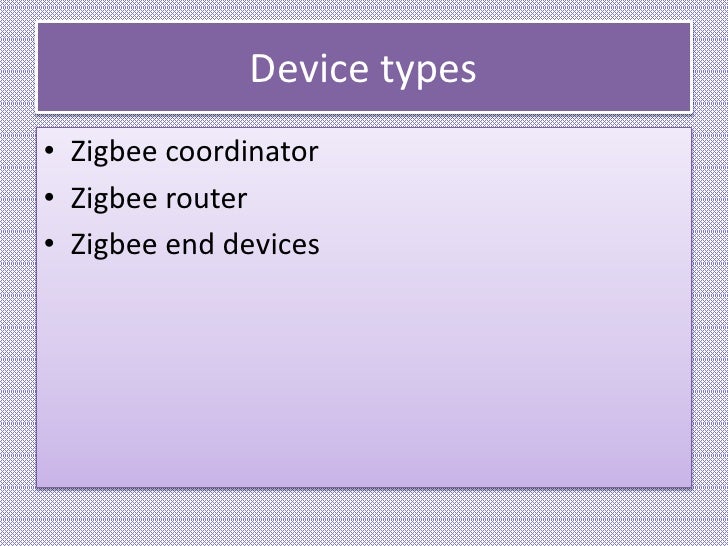
Task: Click the word "router" in the second bullet
Action: (206, 199)
